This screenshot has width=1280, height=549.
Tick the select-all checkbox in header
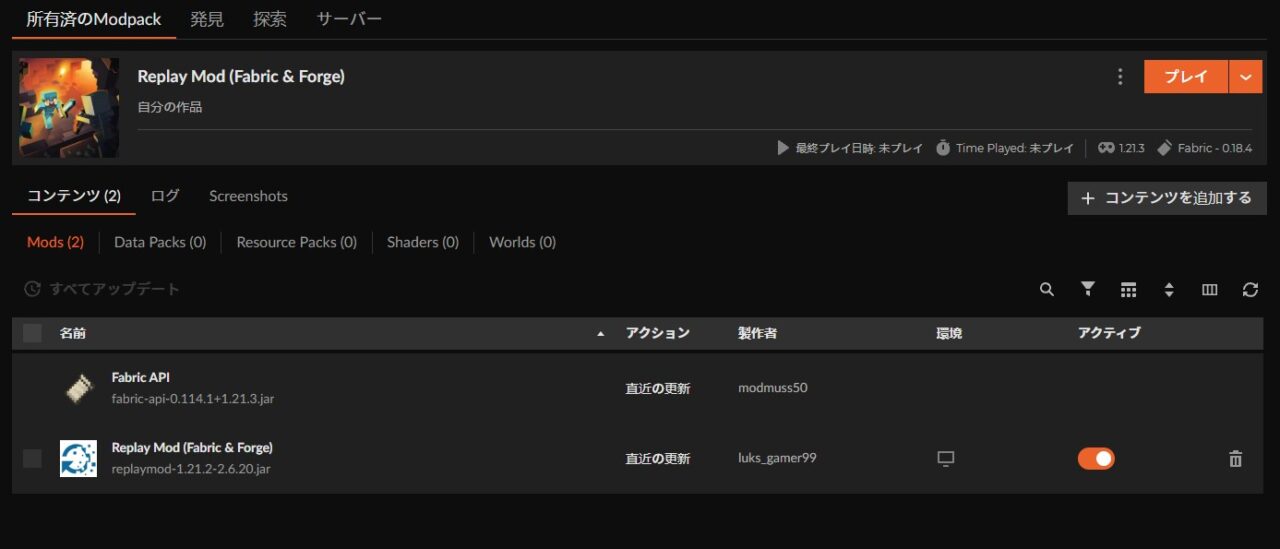33,333
